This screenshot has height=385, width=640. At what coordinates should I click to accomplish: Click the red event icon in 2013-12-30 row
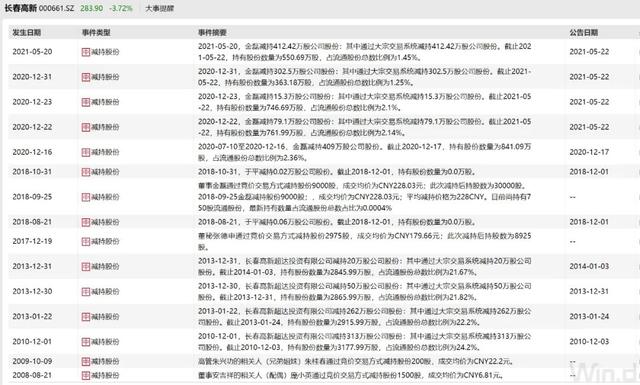coord(86,292)
